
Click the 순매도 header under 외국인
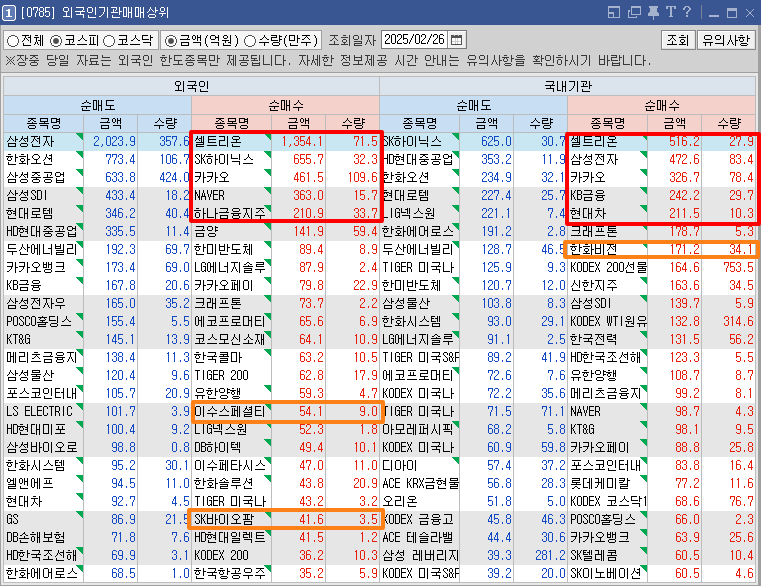coord(98,105)
